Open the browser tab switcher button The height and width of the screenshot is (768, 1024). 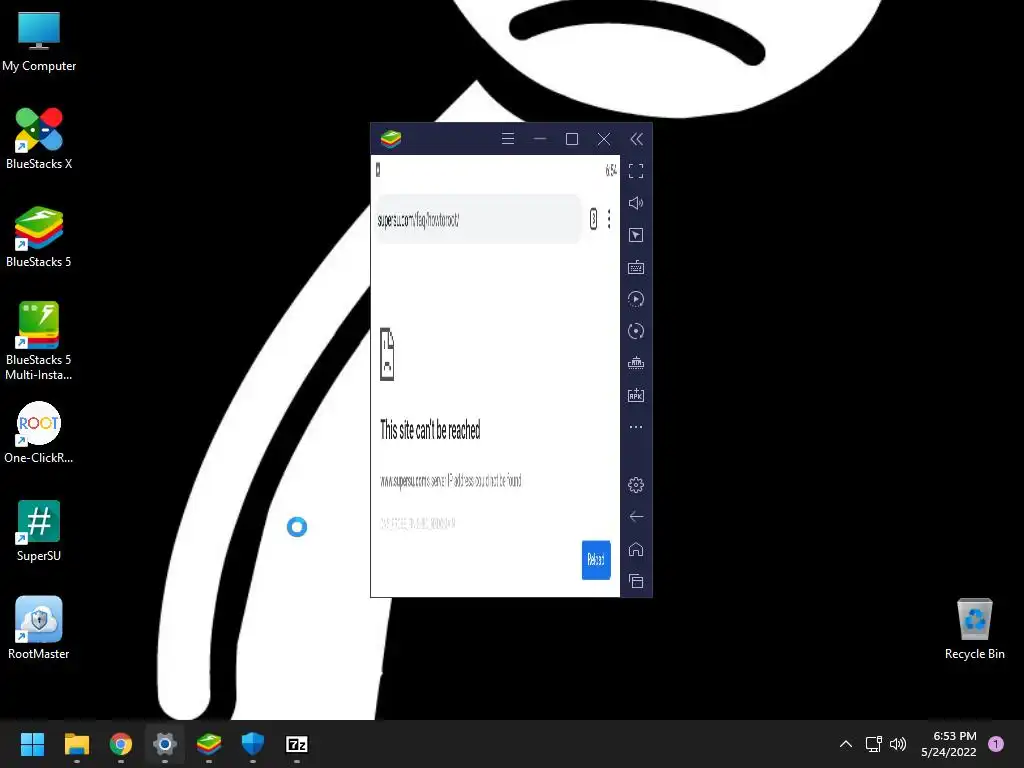pyautogui.click(x=593, y=219)
